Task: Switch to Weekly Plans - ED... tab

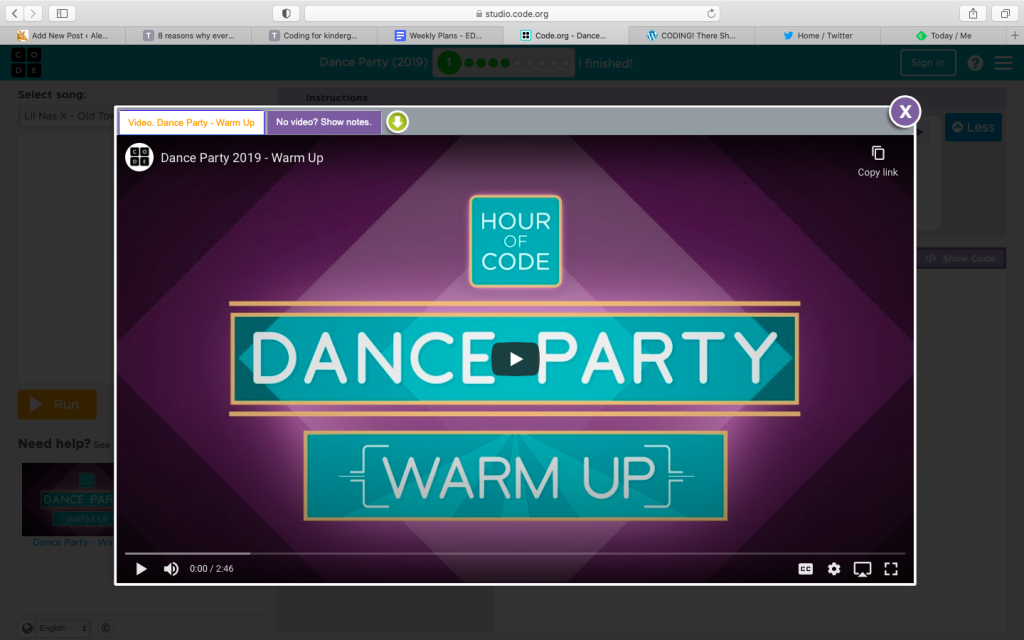Action: tap(440, 35)
